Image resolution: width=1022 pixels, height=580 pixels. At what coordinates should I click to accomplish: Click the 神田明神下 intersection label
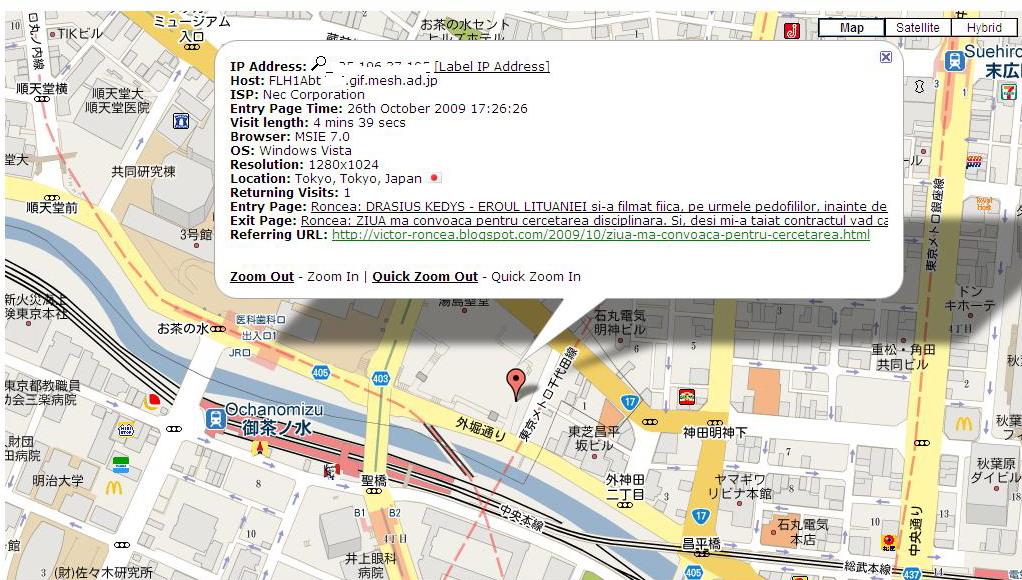[x=715, y=432]
